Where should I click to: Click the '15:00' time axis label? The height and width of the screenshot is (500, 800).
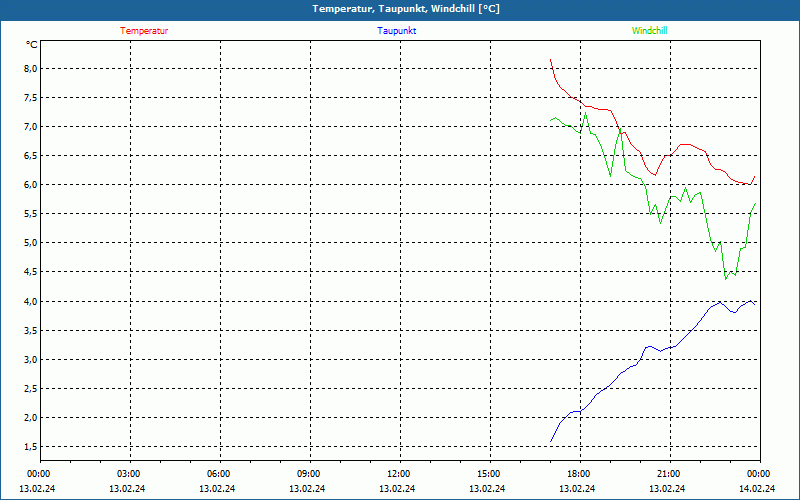pyautogui.click(x=489, y=474)
